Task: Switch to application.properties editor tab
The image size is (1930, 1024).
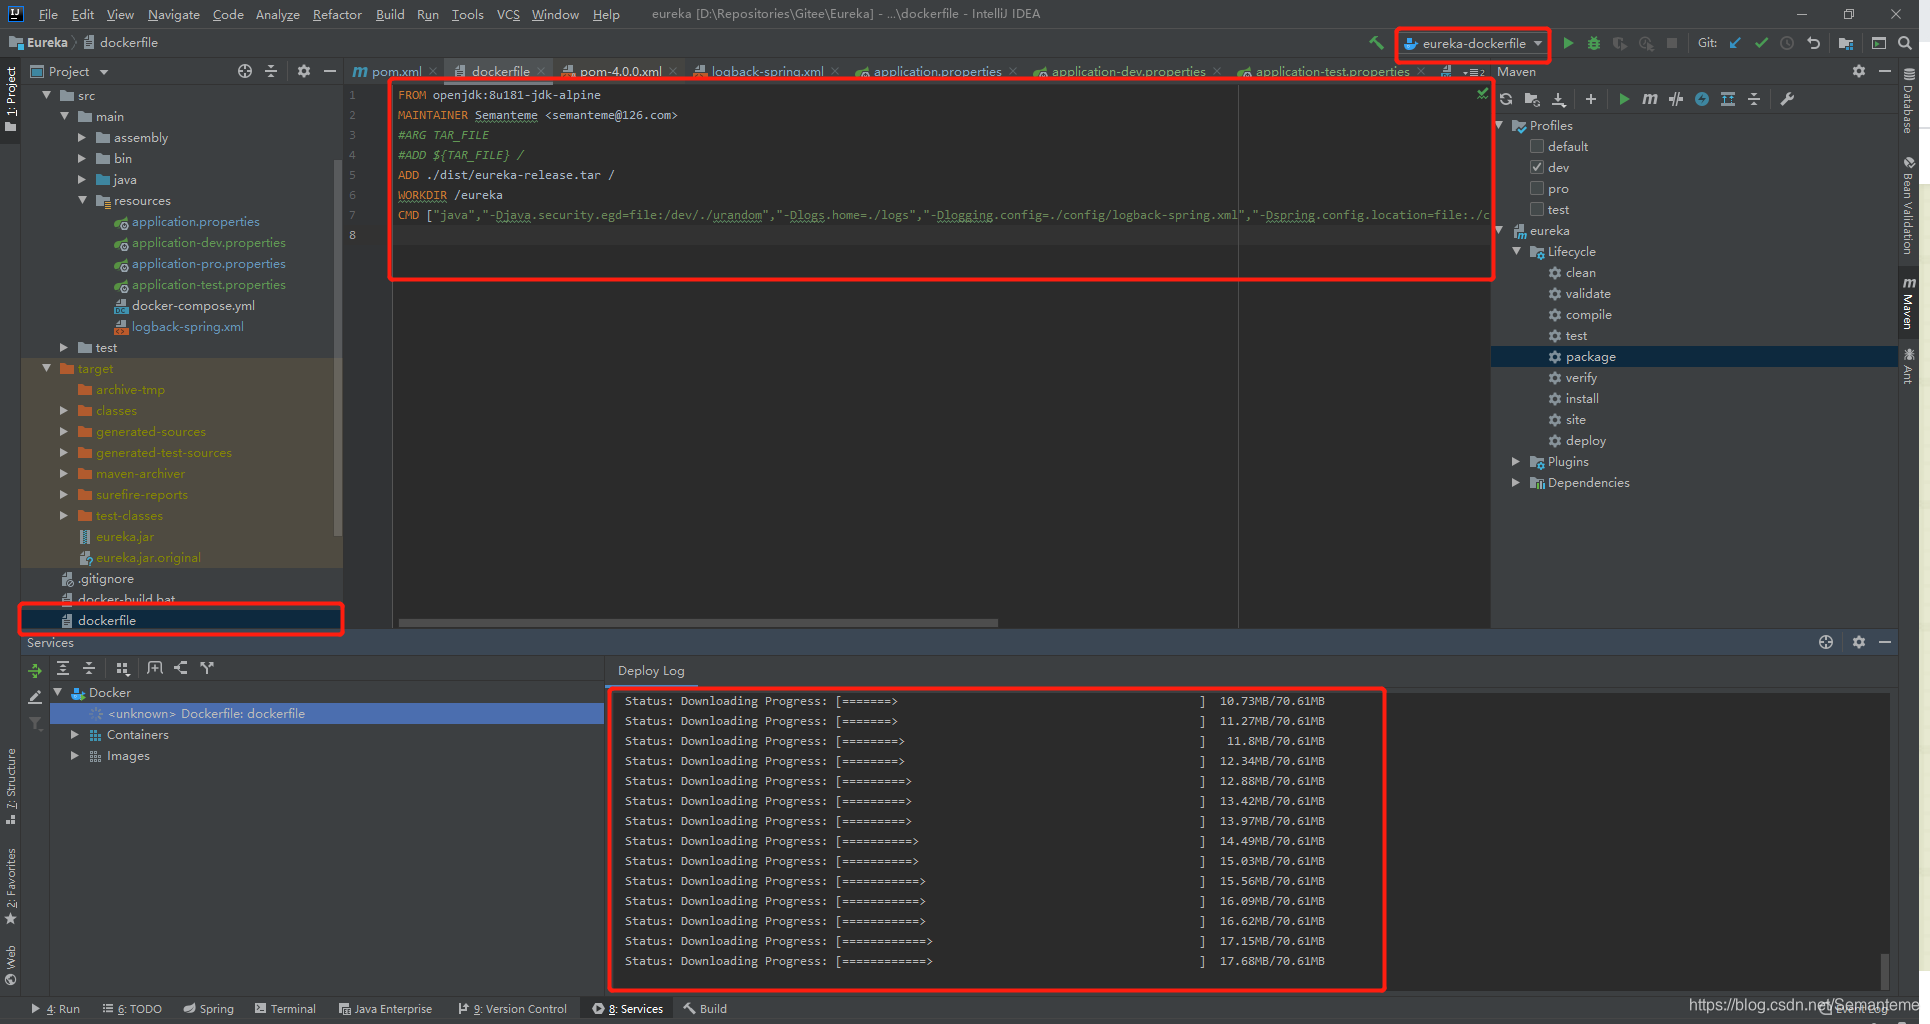Action: [x=937, y=71]
